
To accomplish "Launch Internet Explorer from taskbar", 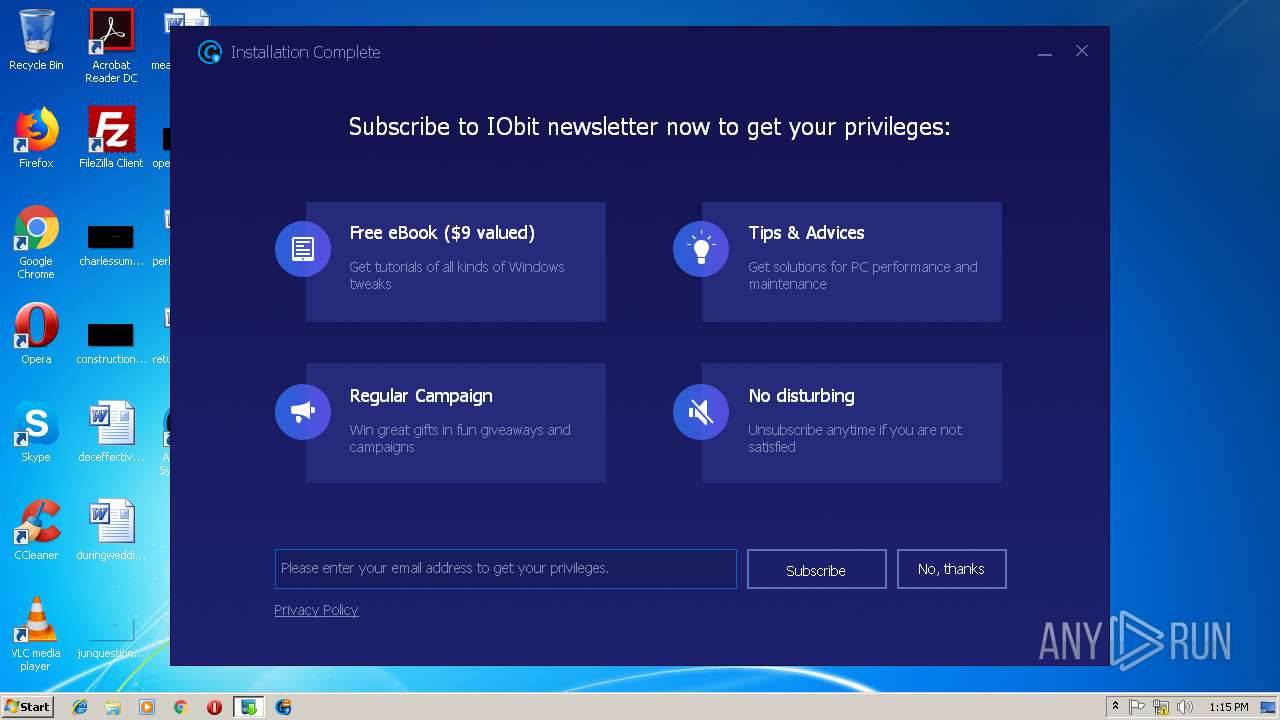I will coord(80,707).
